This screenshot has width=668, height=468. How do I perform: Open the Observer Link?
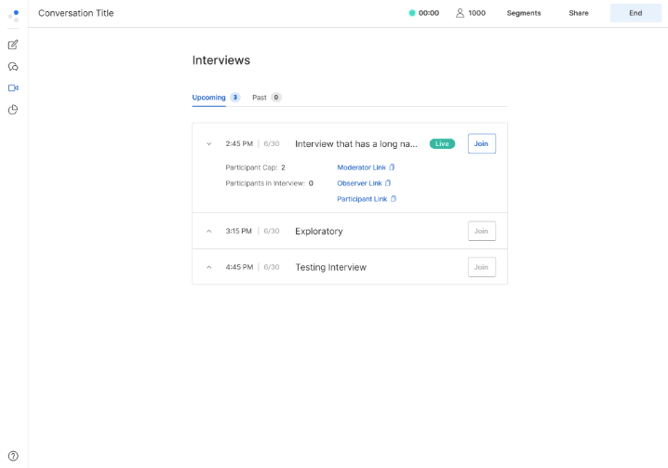coord(359,183)
